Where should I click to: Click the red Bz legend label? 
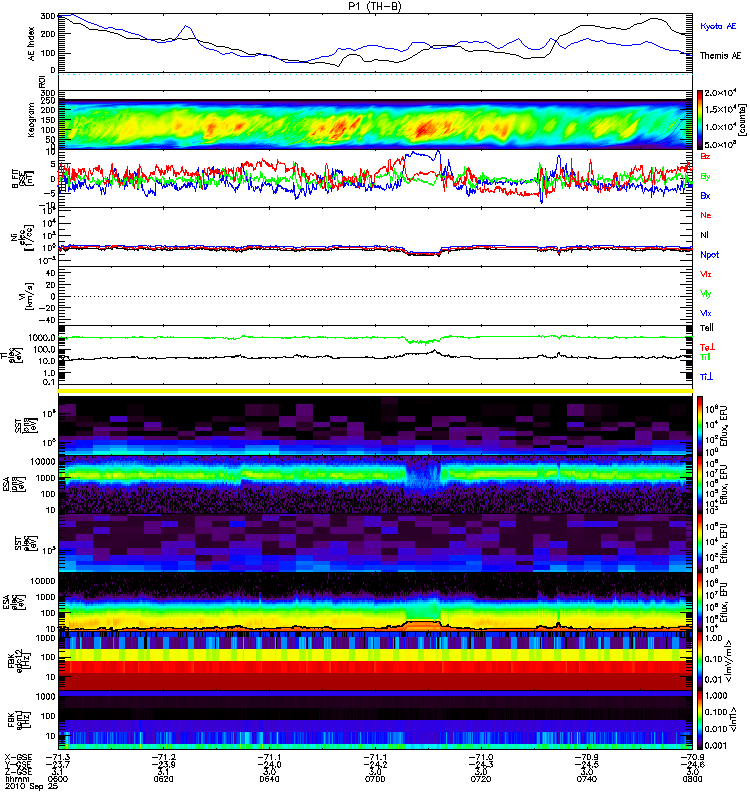click(x=705, y=156)
